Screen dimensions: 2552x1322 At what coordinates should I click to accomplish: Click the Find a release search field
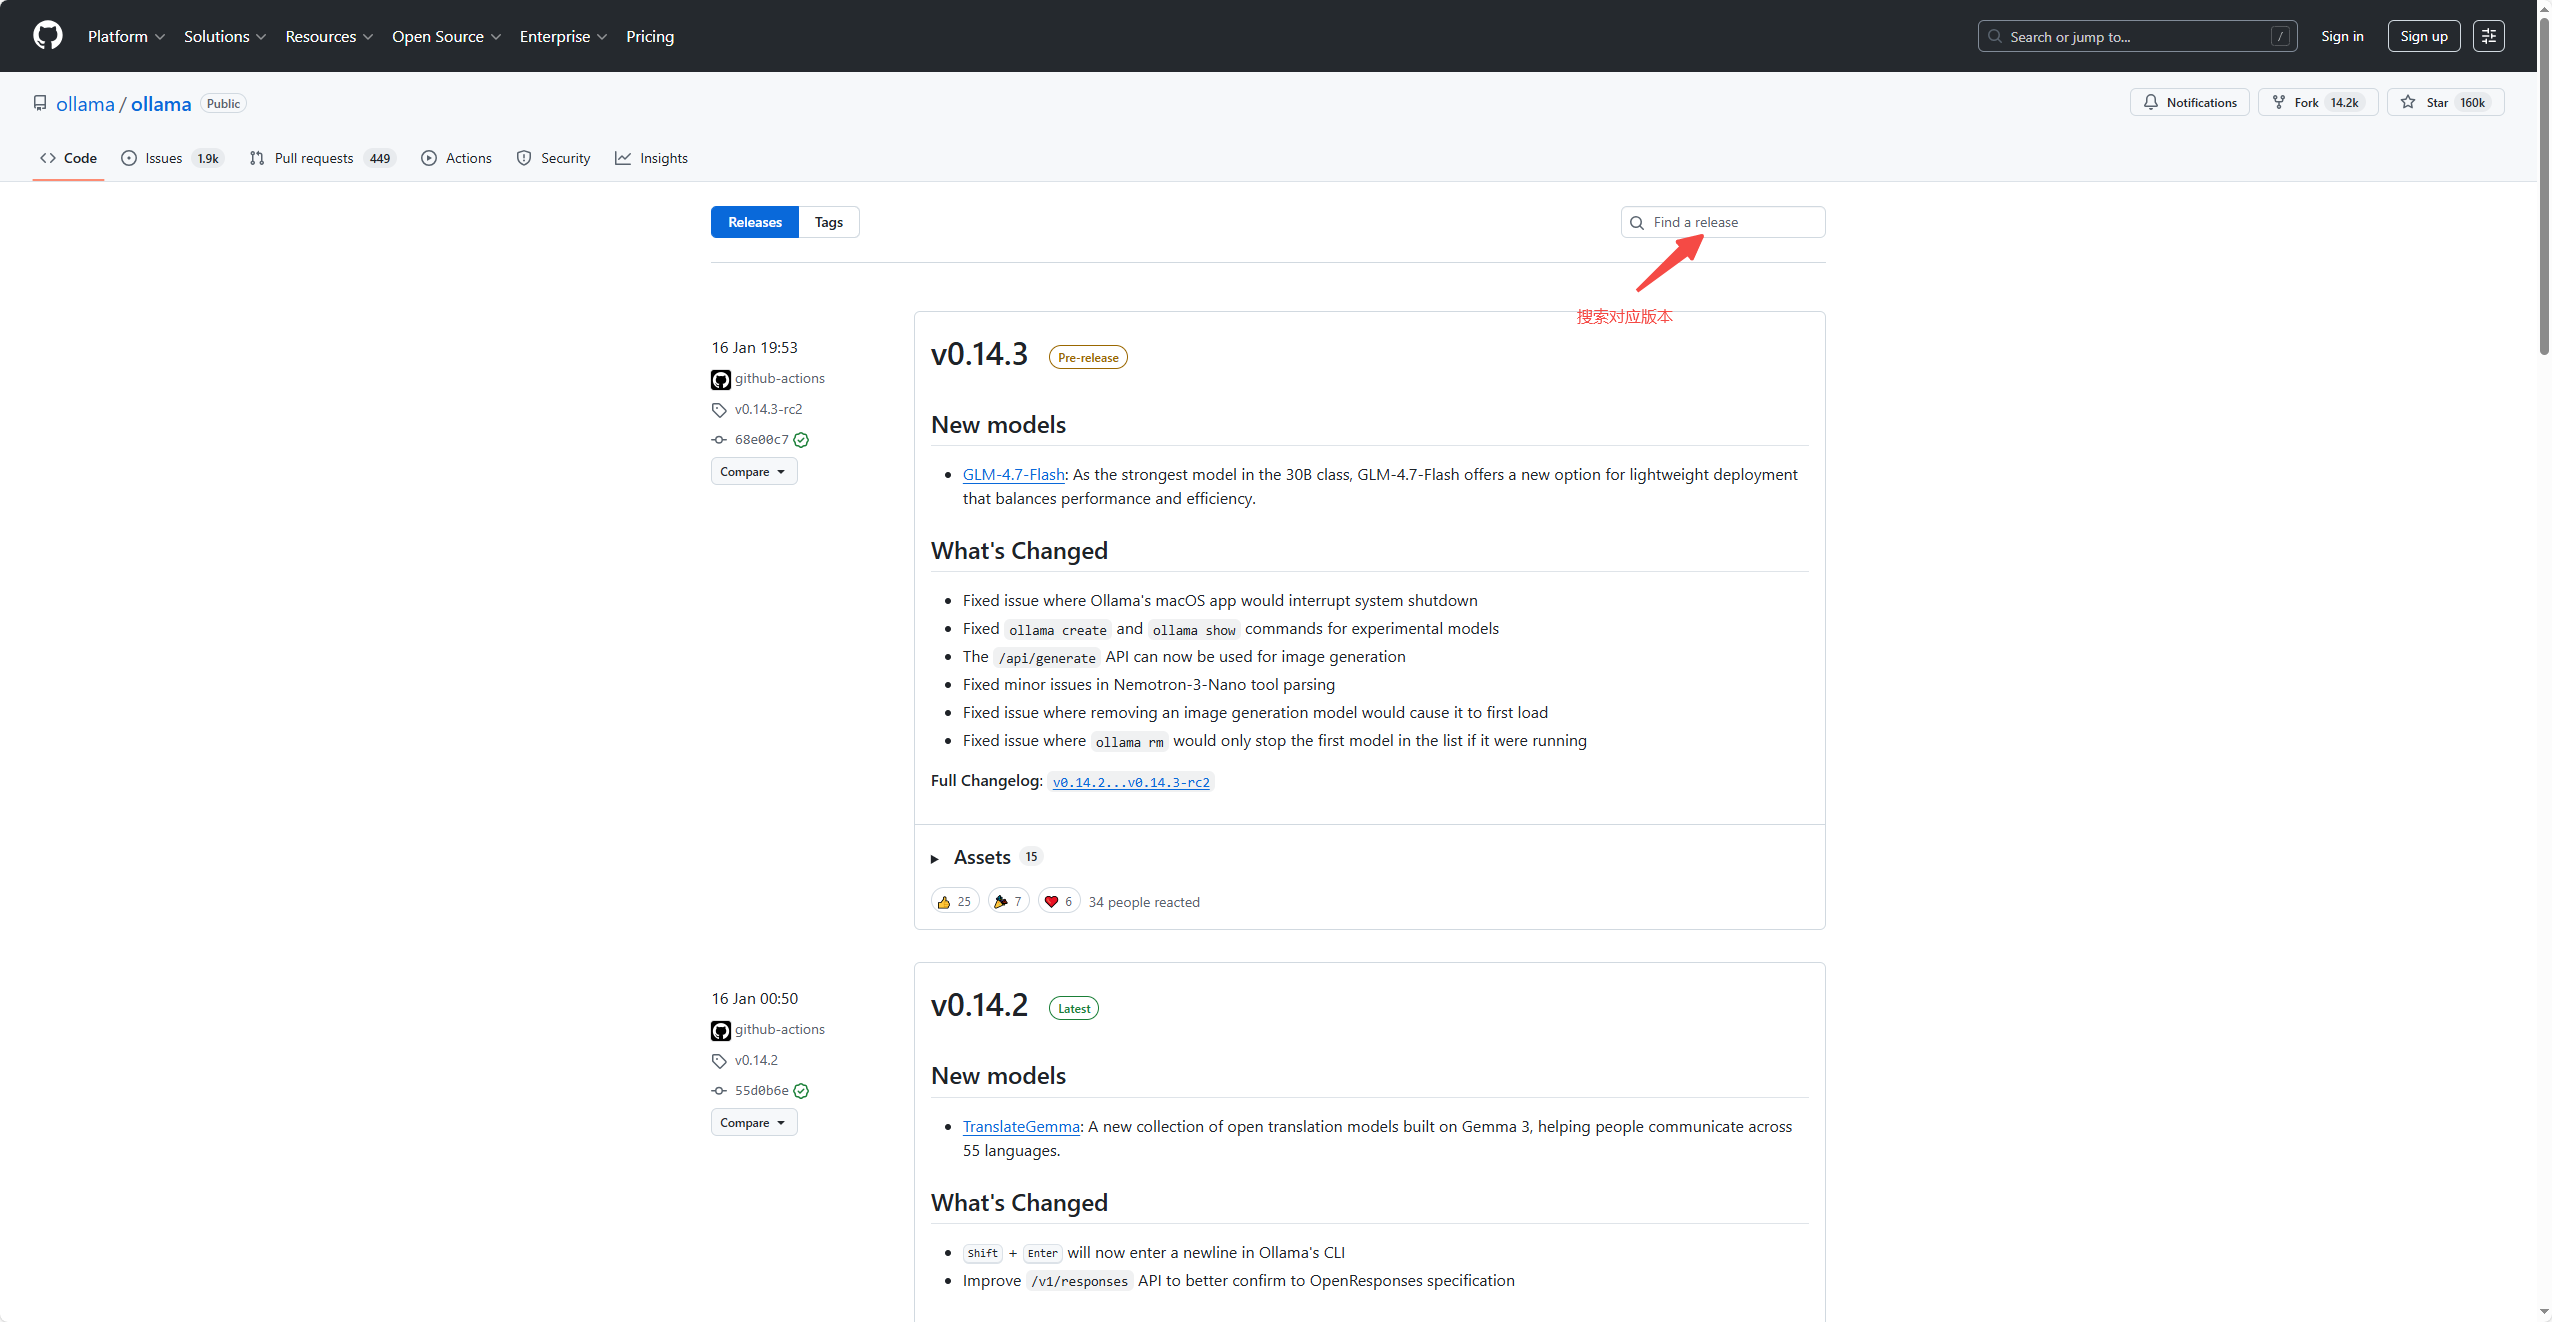pos(1730,222)
